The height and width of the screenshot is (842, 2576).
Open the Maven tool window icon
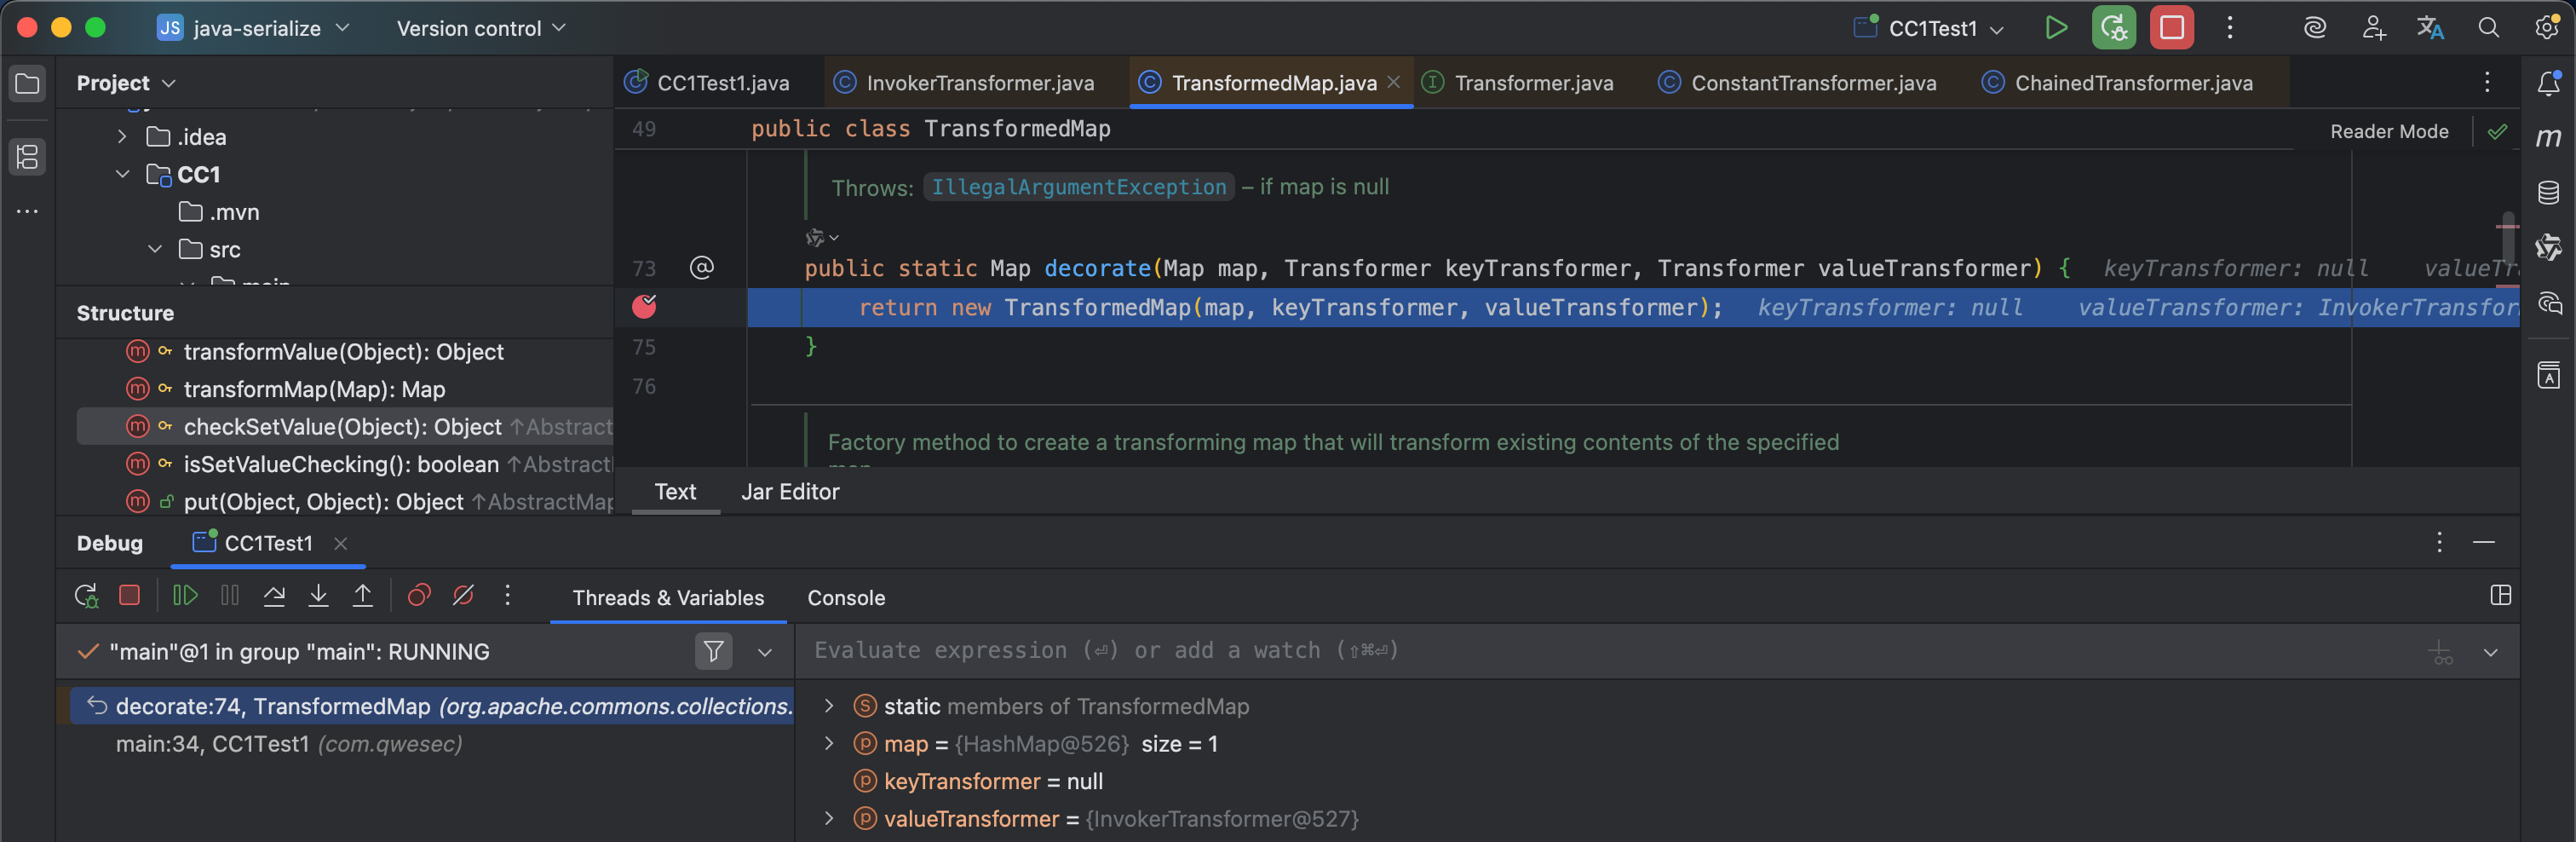coord(2548,138)
